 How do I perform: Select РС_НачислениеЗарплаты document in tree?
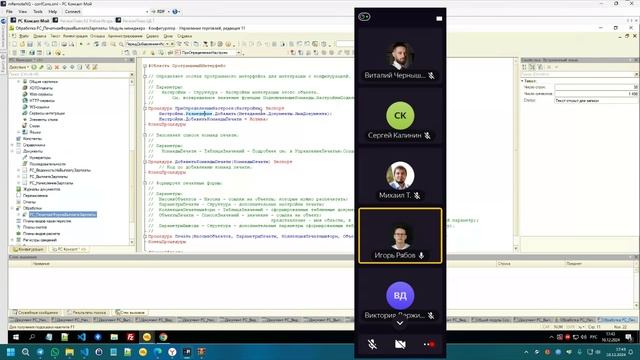[x=51, y=183]
